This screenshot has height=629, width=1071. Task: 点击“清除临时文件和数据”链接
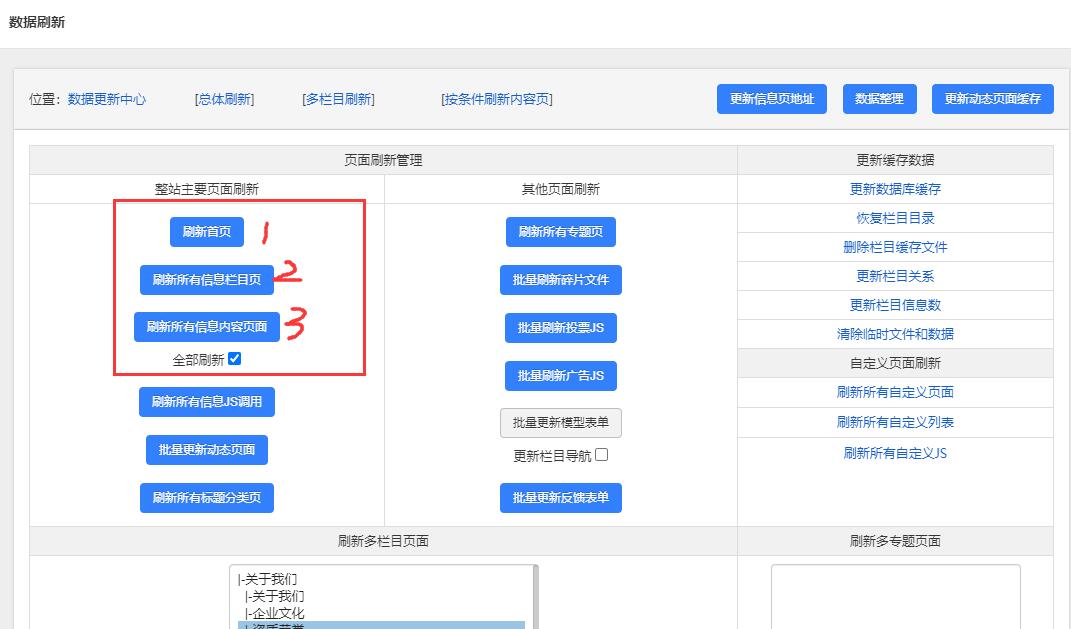tap(895, 333)
